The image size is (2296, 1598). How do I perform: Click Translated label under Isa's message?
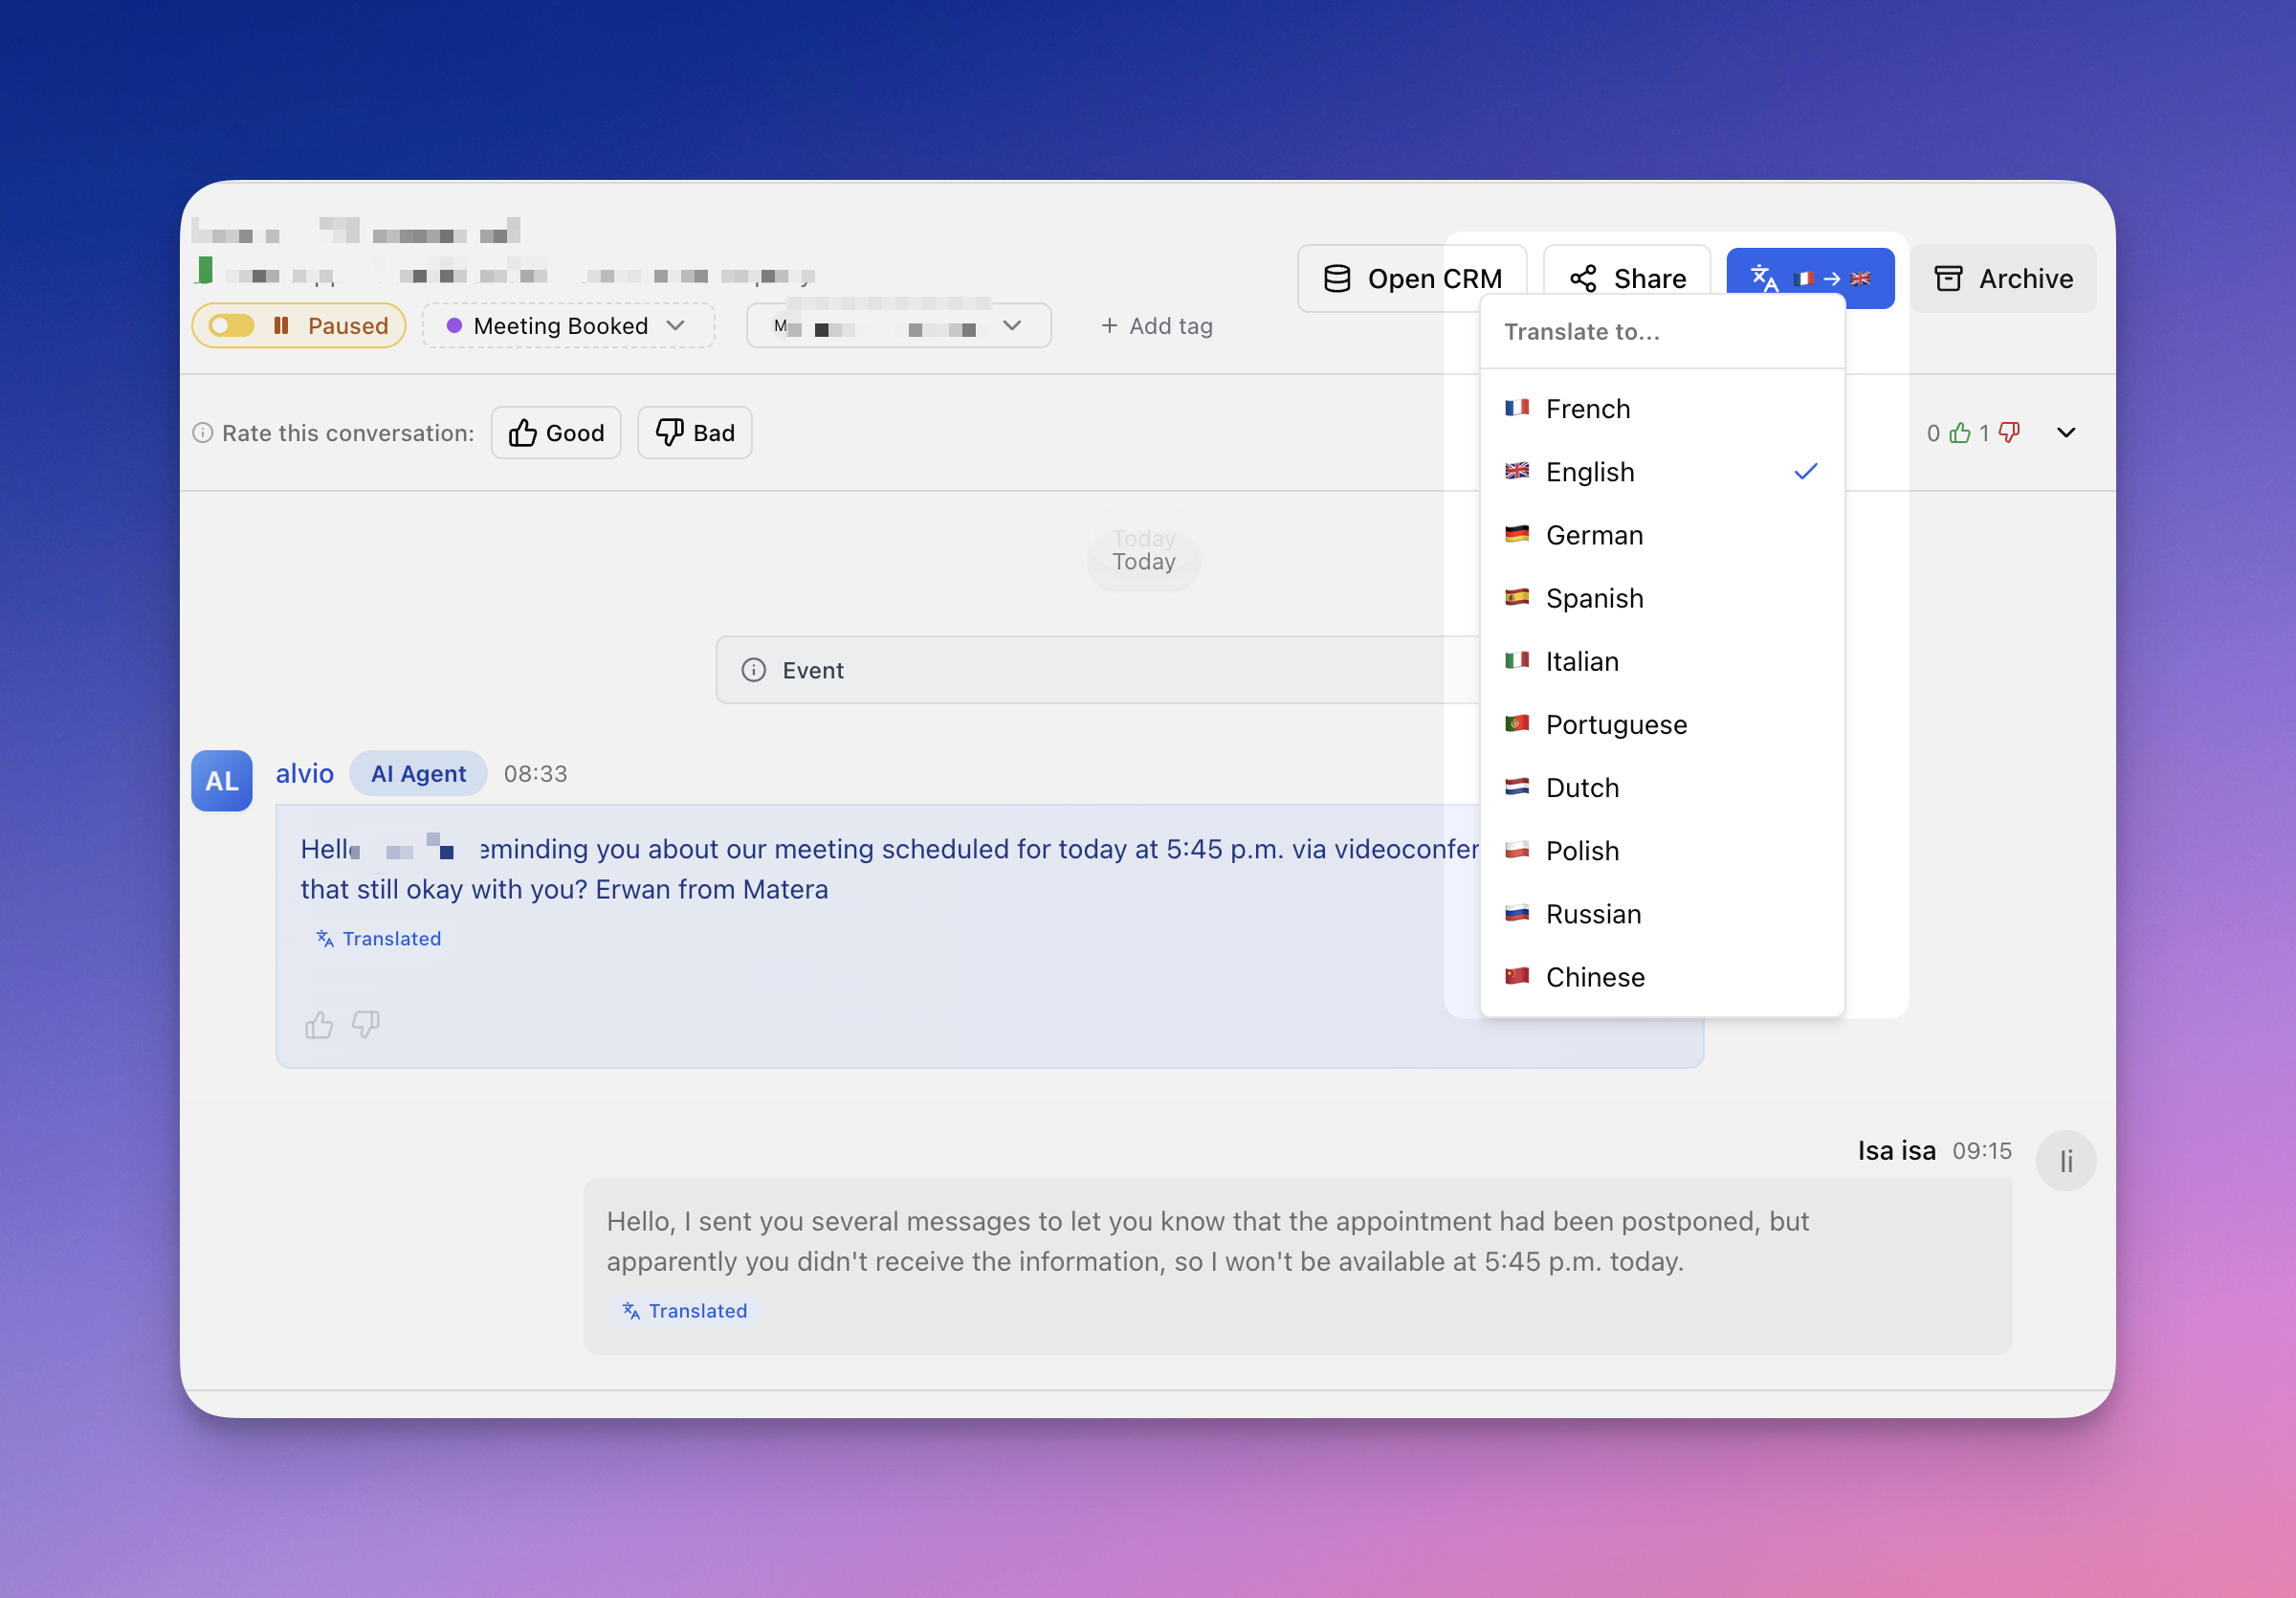coord(685,1310)
